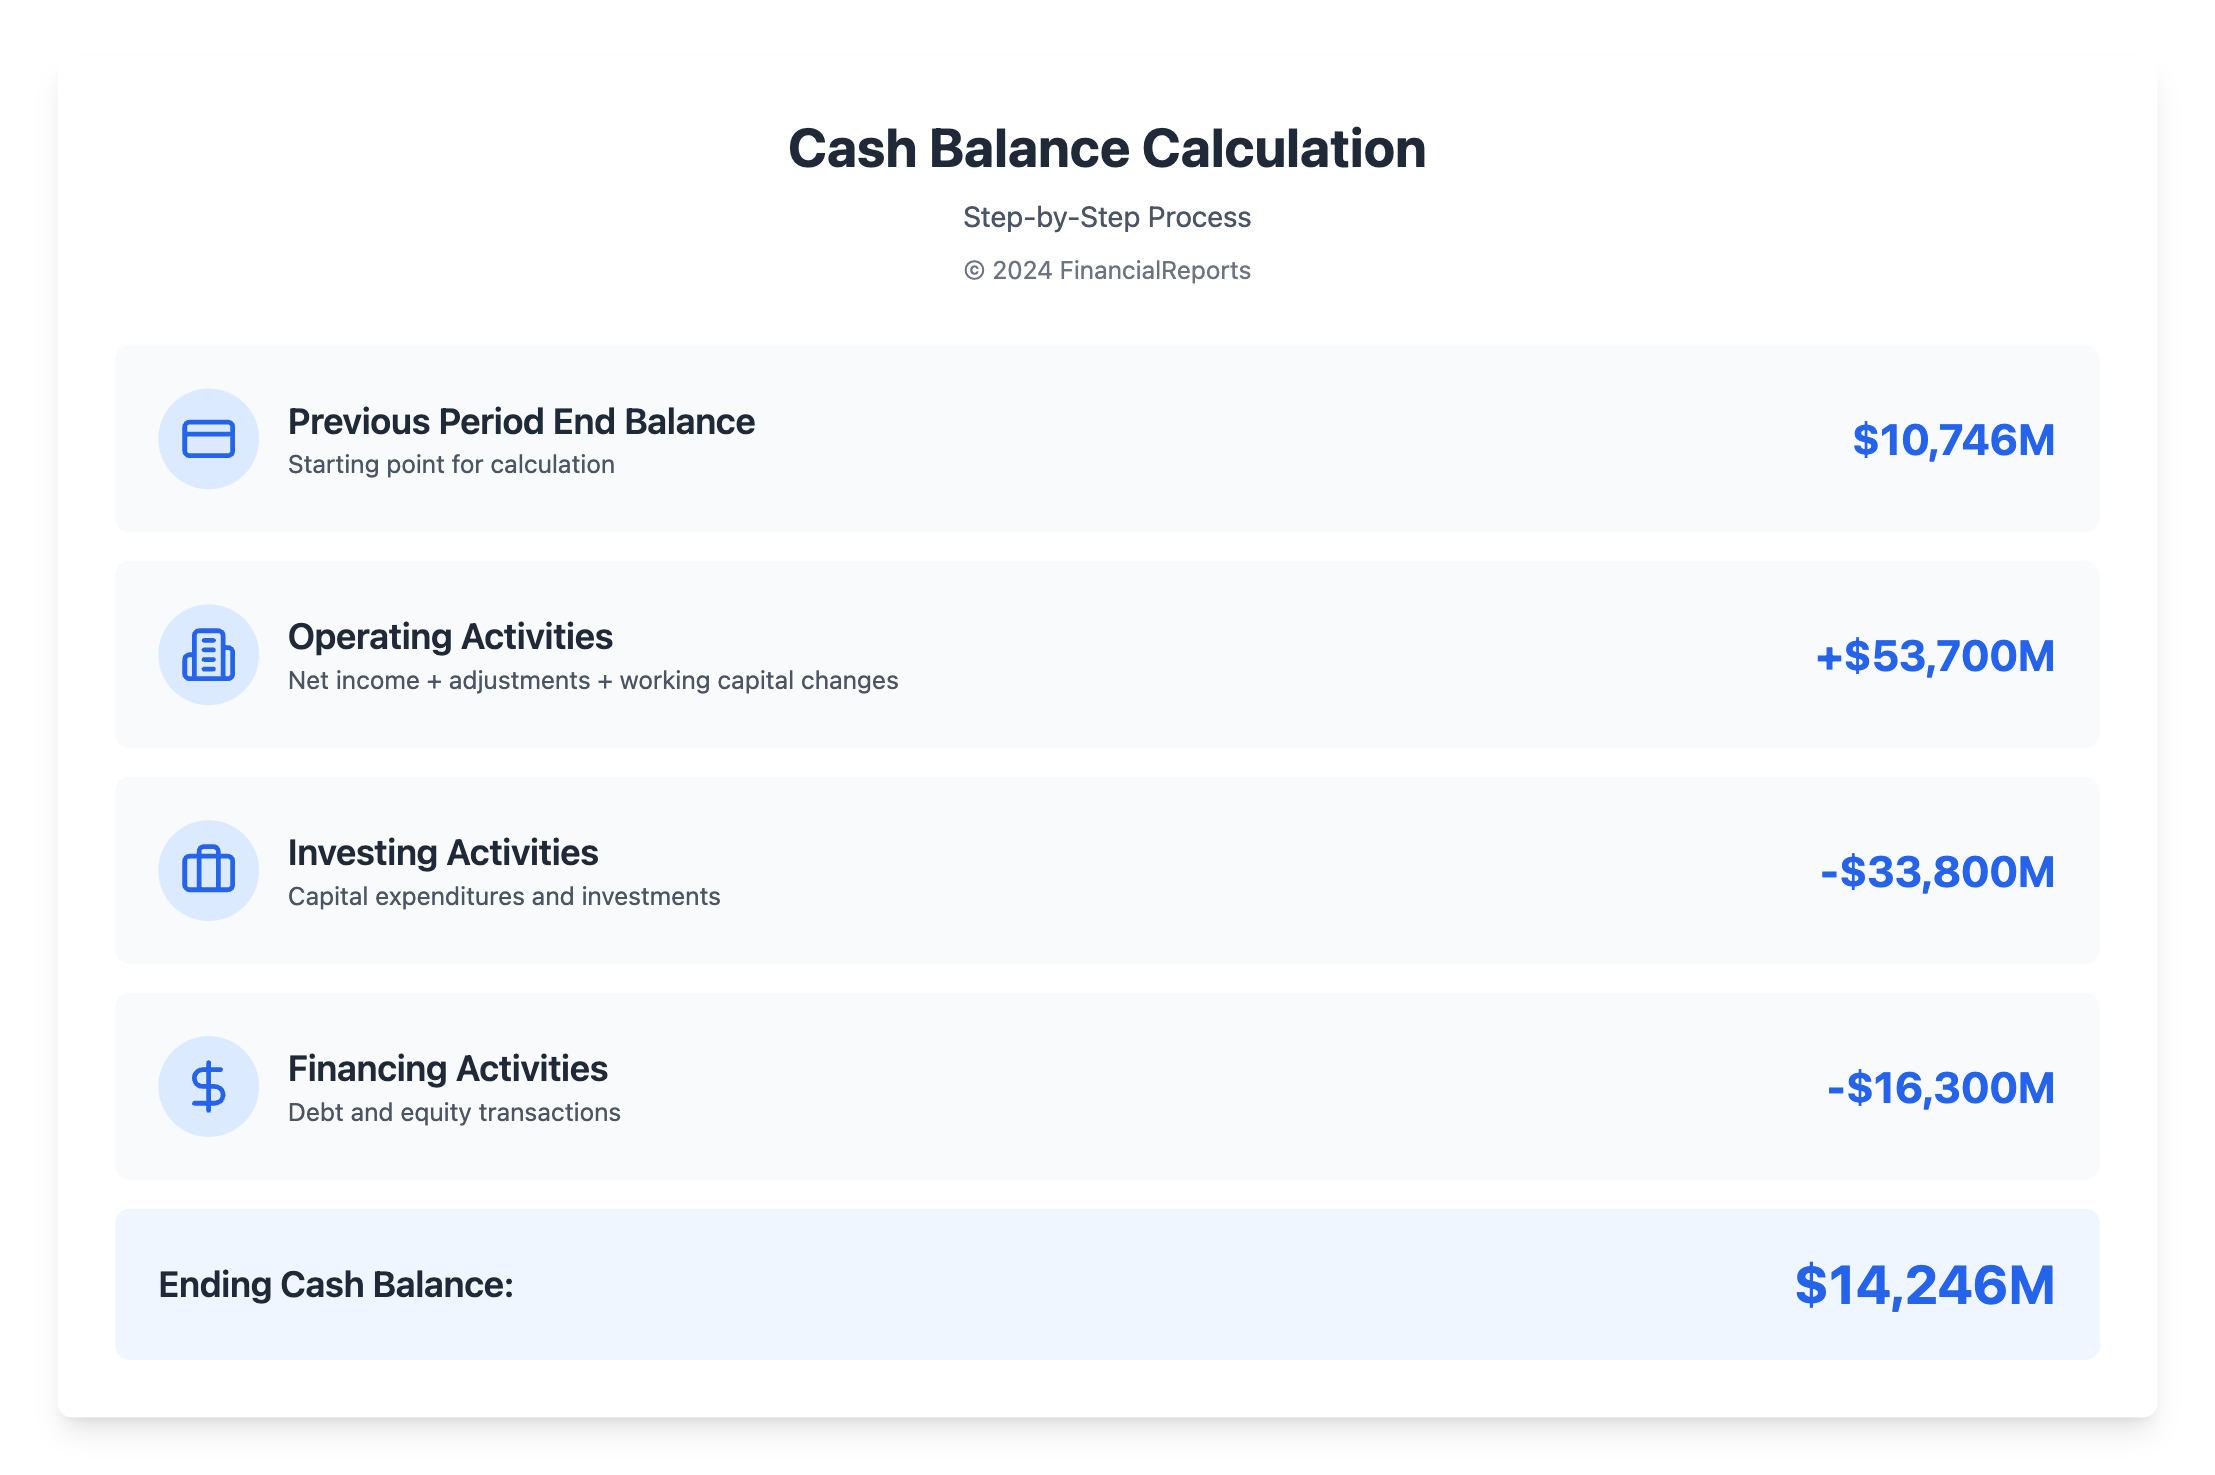Click the Net income adjustments description text
The image size is (2215, 1475).
click(593, 681)
